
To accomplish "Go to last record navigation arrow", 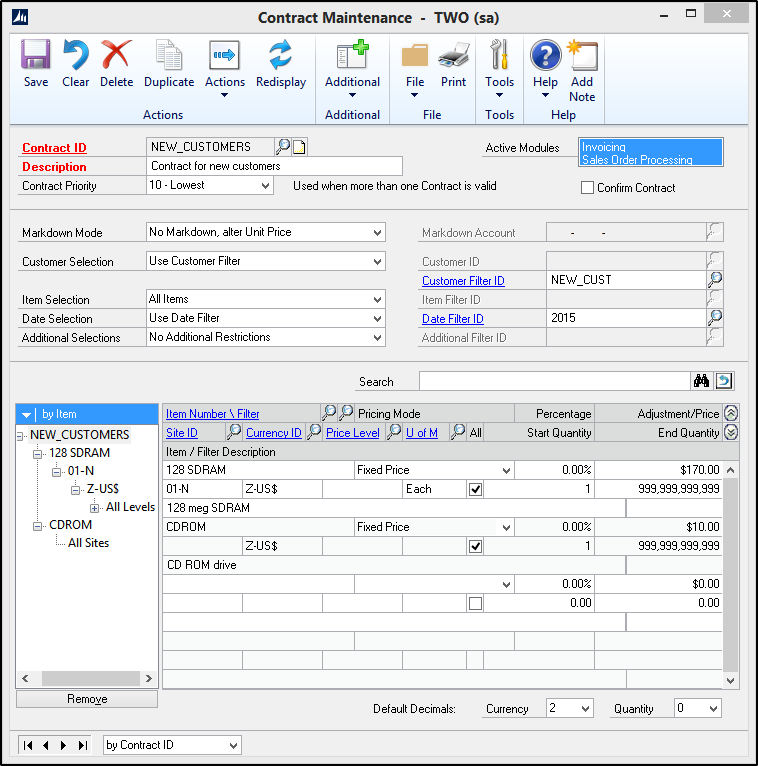I will coord(83,745).
